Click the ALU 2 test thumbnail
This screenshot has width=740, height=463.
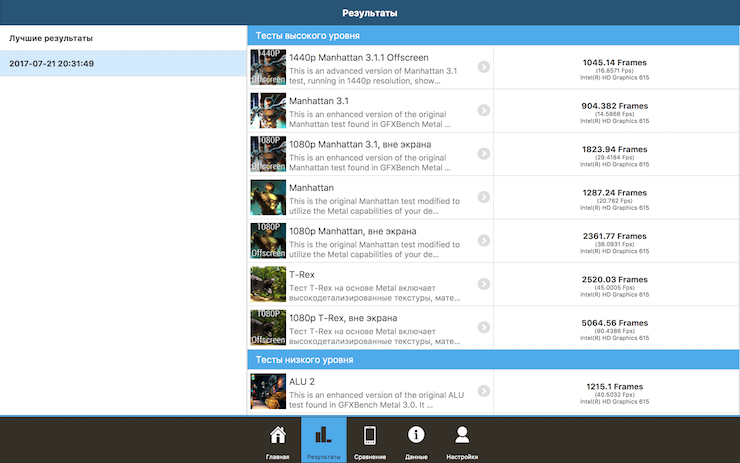pyautogui.click(x=268, y=391)
